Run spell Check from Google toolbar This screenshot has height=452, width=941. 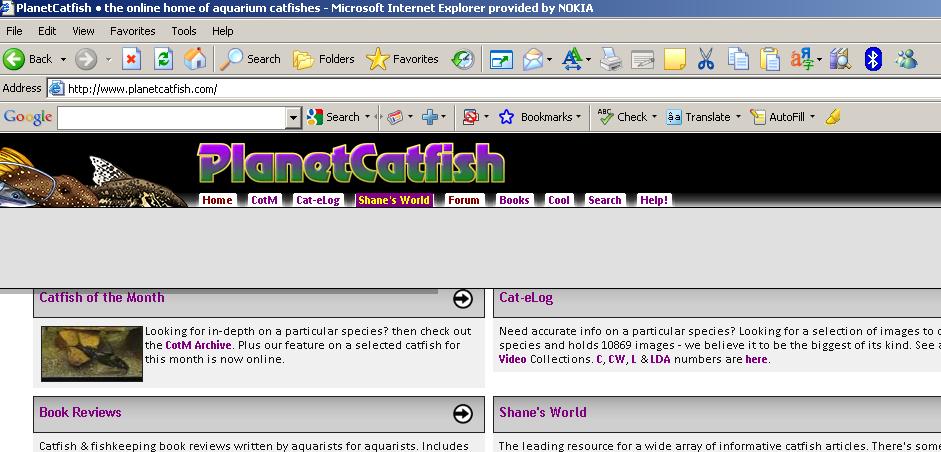point(623,117)
